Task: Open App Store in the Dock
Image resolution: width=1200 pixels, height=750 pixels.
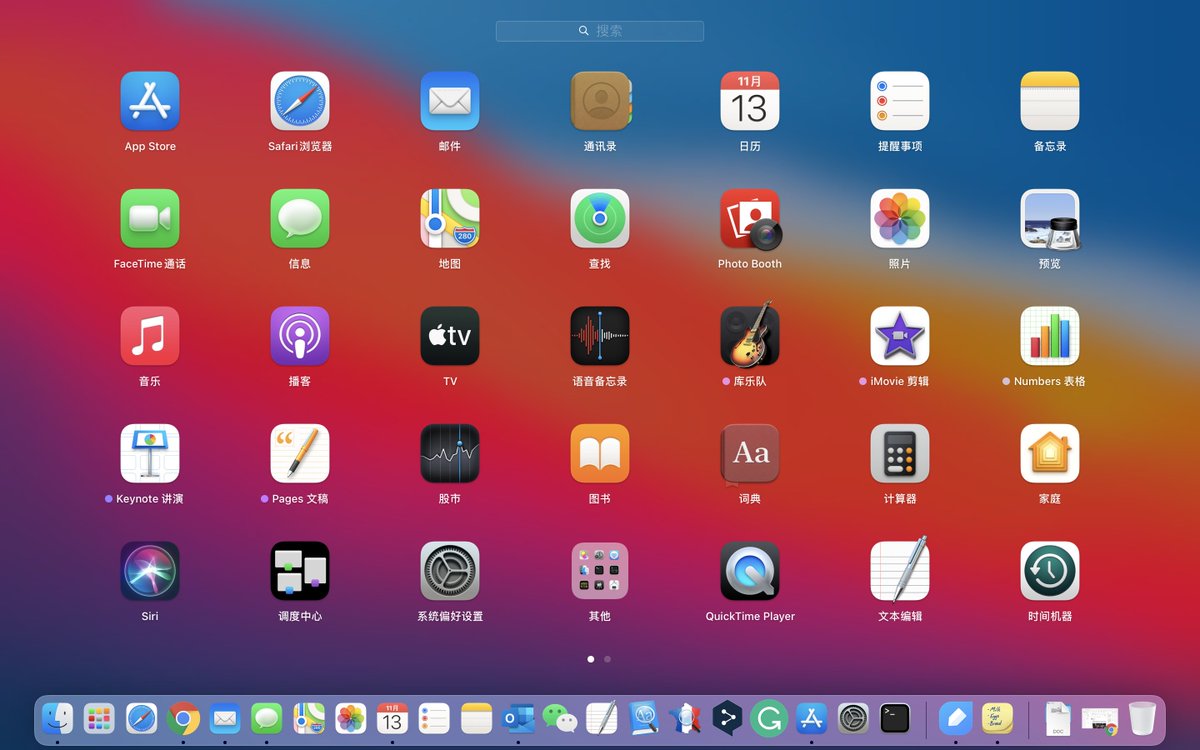Action: pos(811,718)
